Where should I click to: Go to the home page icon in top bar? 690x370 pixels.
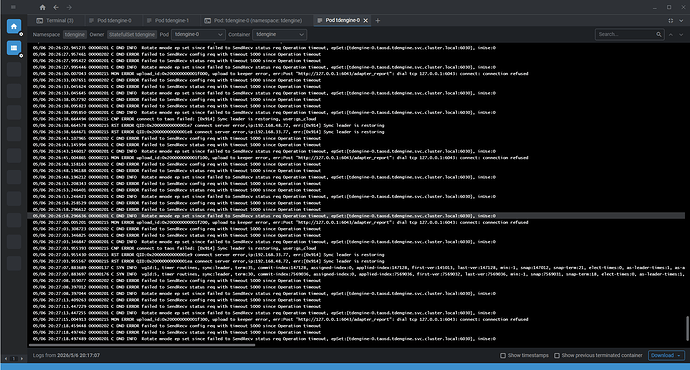coord(42,7)
